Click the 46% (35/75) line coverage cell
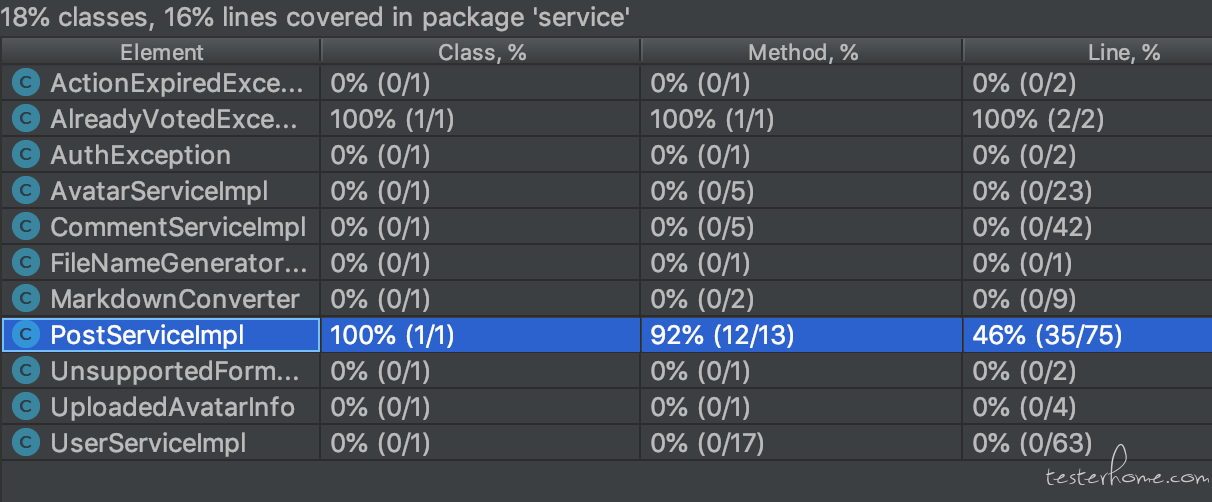The image size is (1212, 502). point(1088,335)
